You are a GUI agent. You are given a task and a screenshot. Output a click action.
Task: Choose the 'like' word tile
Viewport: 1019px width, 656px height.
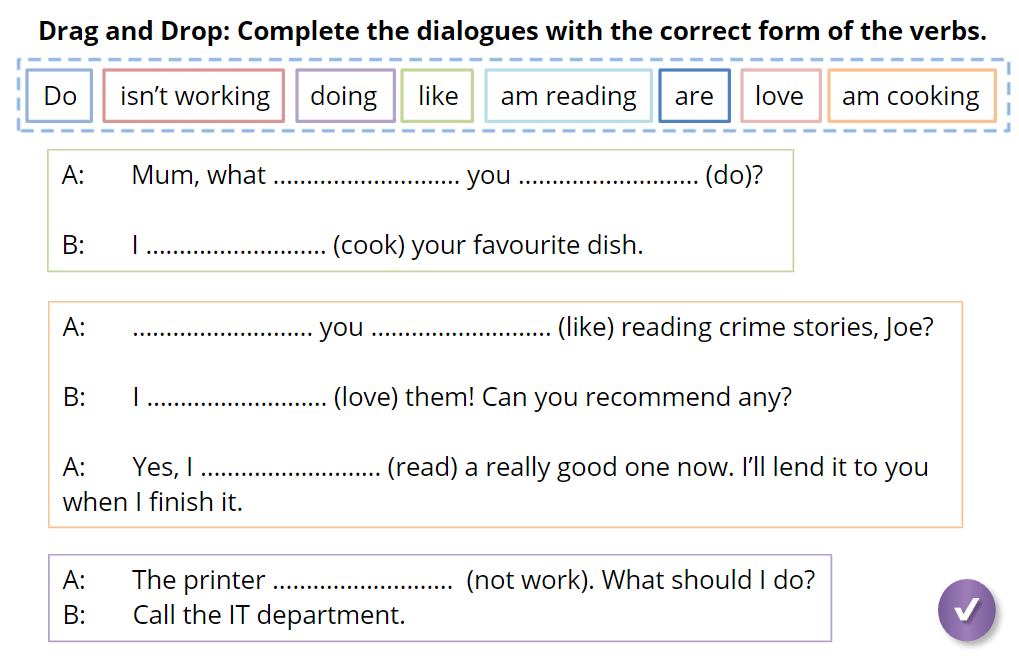[437, 96]
